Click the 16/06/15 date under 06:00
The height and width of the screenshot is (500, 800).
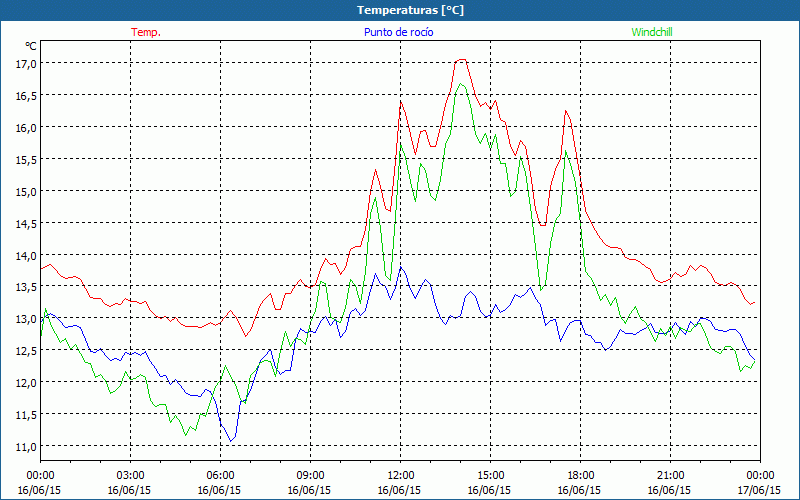pos(219,490)
